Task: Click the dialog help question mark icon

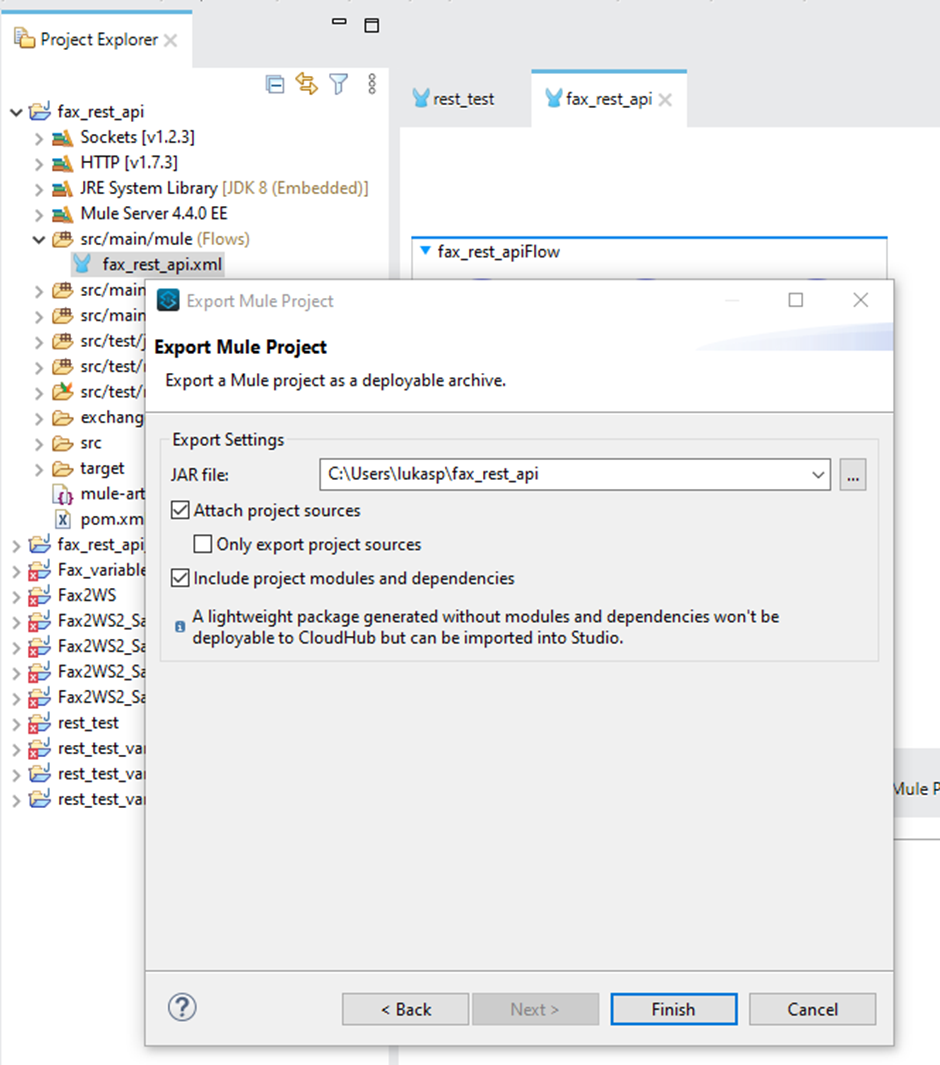Action: coord(183,1007)
